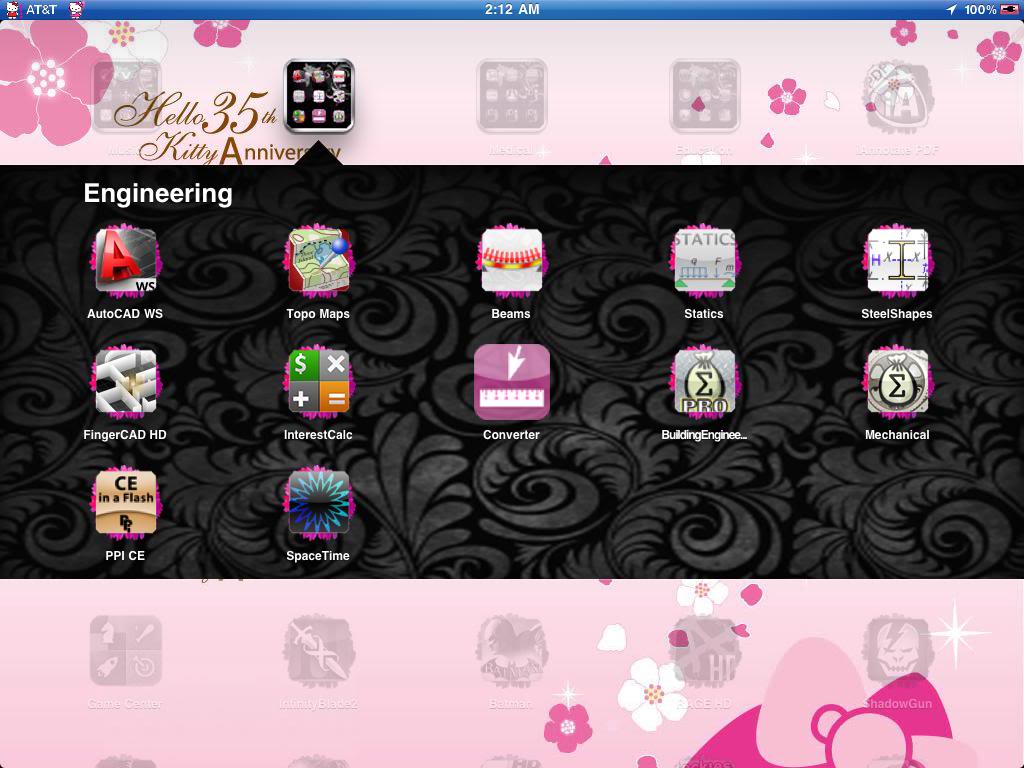Open the PPI CE in a Flash app
This screenshot has height=768, width=1024.
(125, 503)
